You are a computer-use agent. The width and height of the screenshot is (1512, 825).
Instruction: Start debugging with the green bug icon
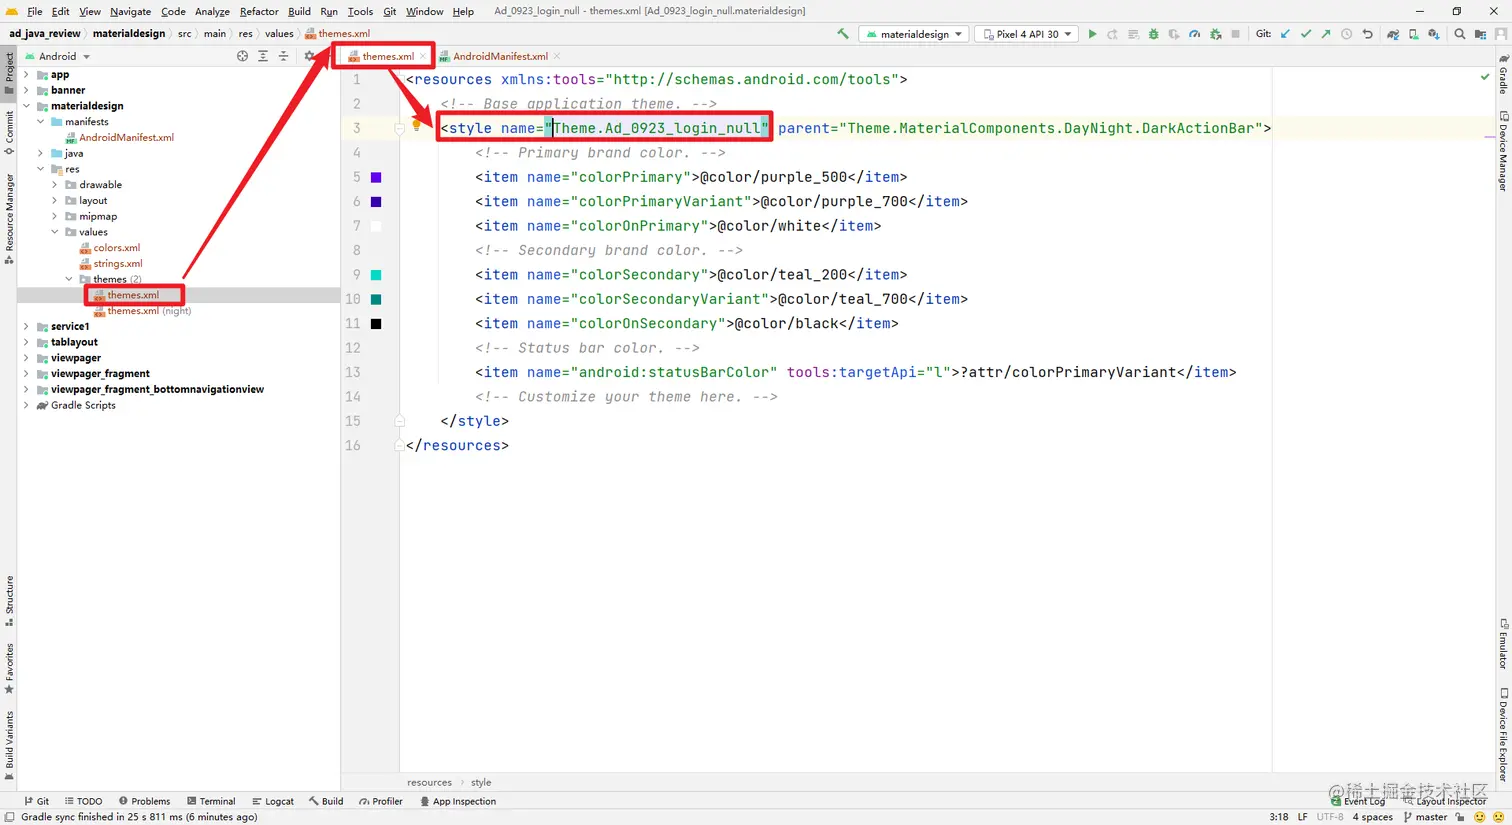[x=1154, y=34]
